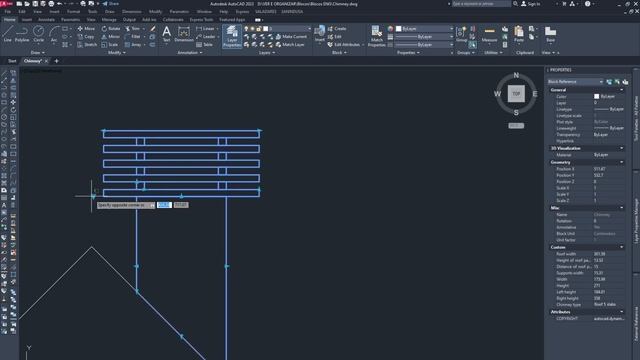The image size is (640, 360).
Task: Click the undo arrow in quick access toolbar
Action: click(x=60, y=4)
